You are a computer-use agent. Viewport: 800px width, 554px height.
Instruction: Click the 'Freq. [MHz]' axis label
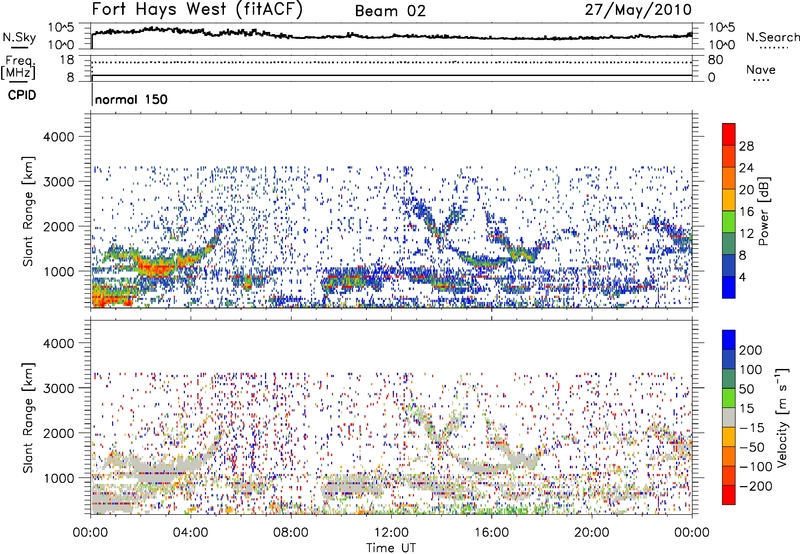tap(18, 67)
